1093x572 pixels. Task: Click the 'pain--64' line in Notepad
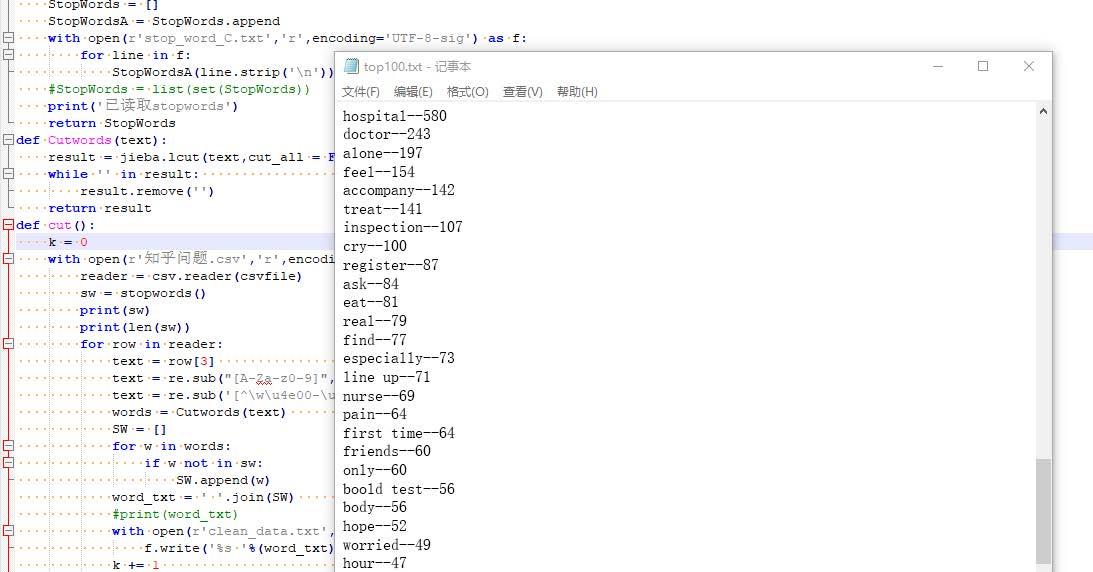(x=374, y=414)
